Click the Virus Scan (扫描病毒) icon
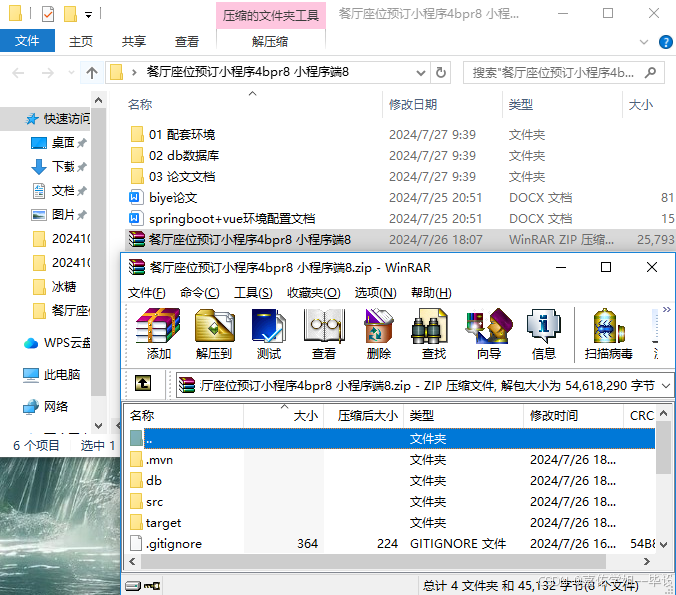 point(608,334)
